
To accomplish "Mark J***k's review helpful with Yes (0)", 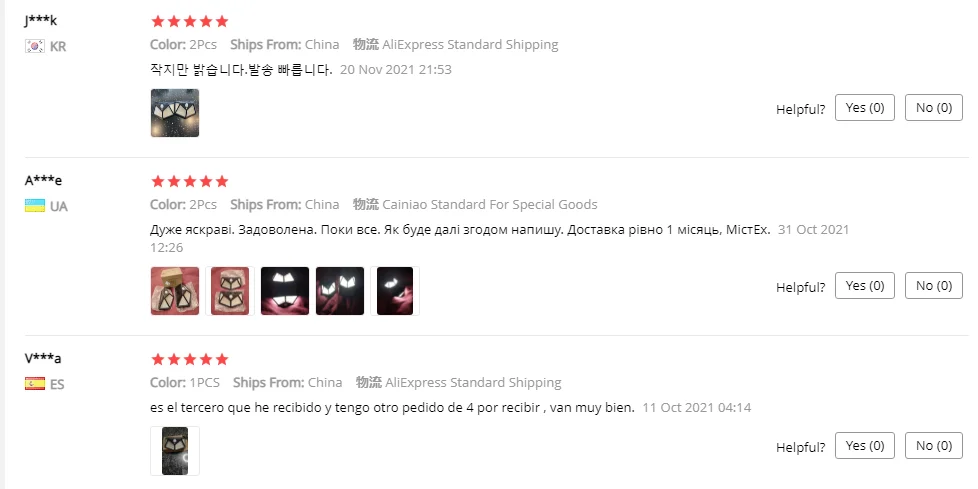I will pos(864,107).
